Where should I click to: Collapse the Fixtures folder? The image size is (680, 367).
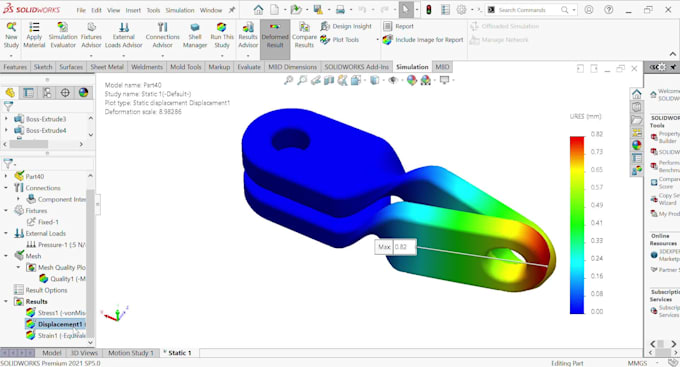tap(6, 210)
